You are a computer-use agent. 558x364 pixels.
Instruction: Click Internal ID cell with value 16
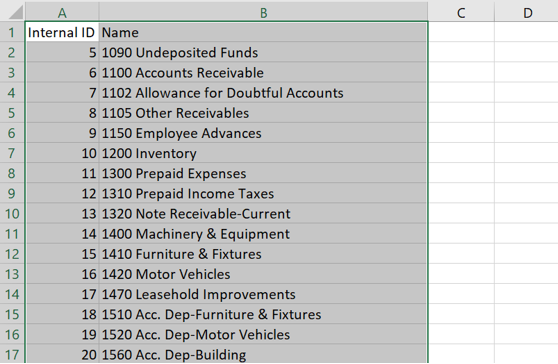click(x=62, y=274)
